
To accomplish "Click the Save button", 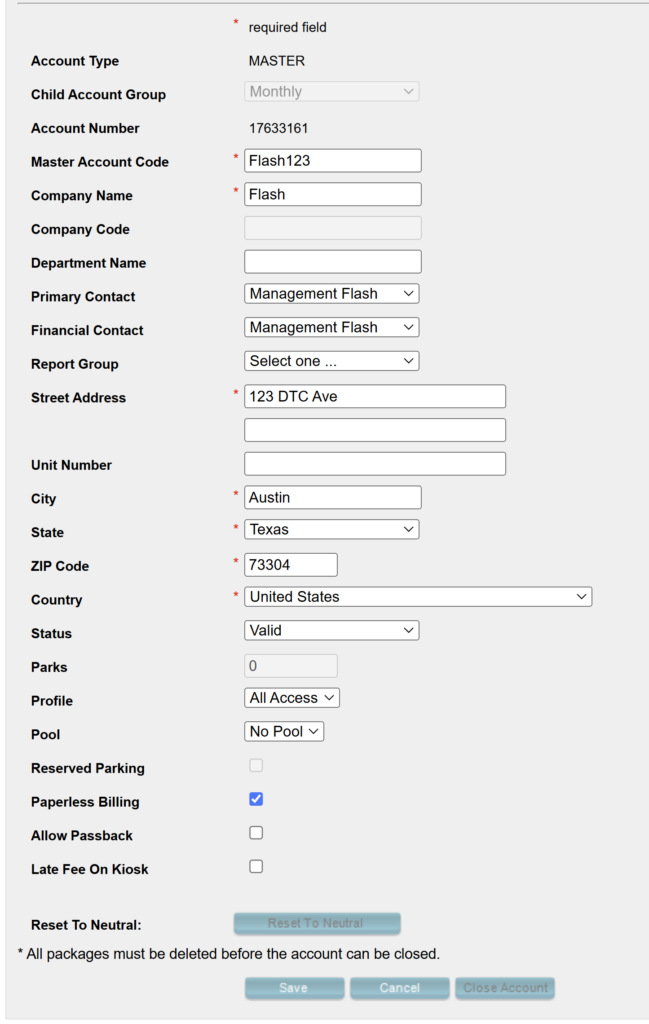I will (294, 988).
